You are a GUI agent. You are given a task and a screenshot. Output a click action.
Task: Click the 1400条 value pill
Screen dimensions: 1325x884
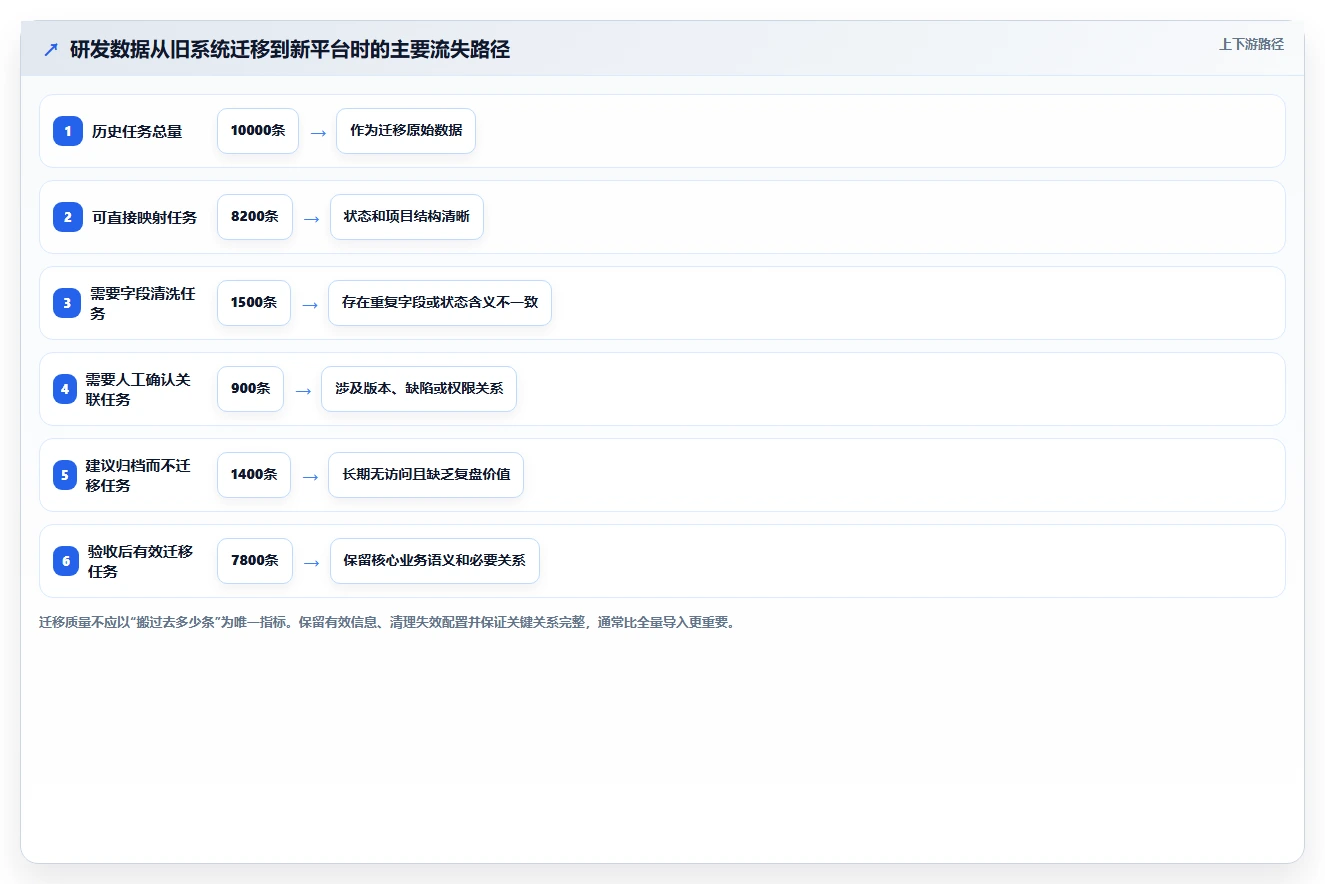[254, 475]
